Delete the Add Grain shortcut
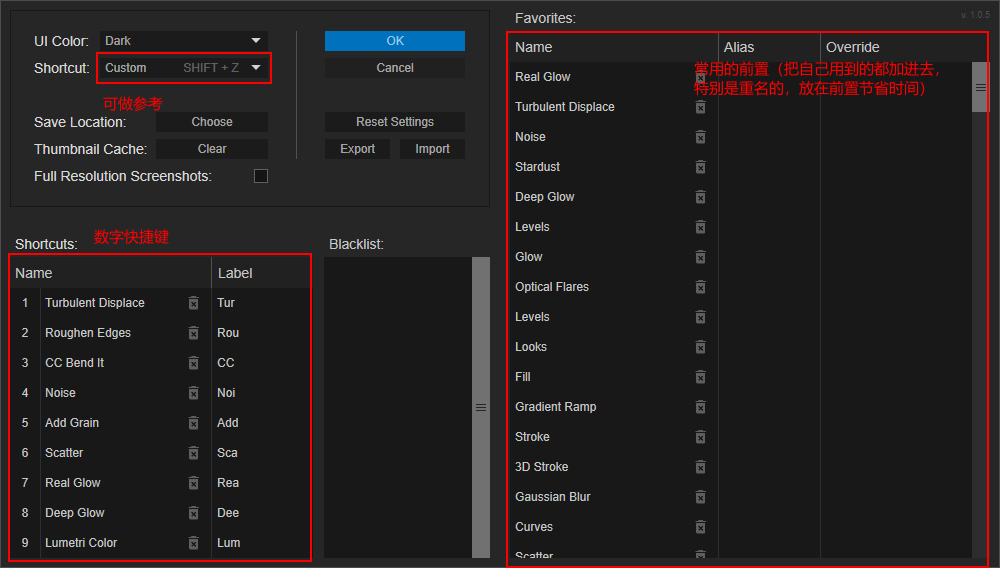This screenshot has width=1000, height=568. [193, 423]
